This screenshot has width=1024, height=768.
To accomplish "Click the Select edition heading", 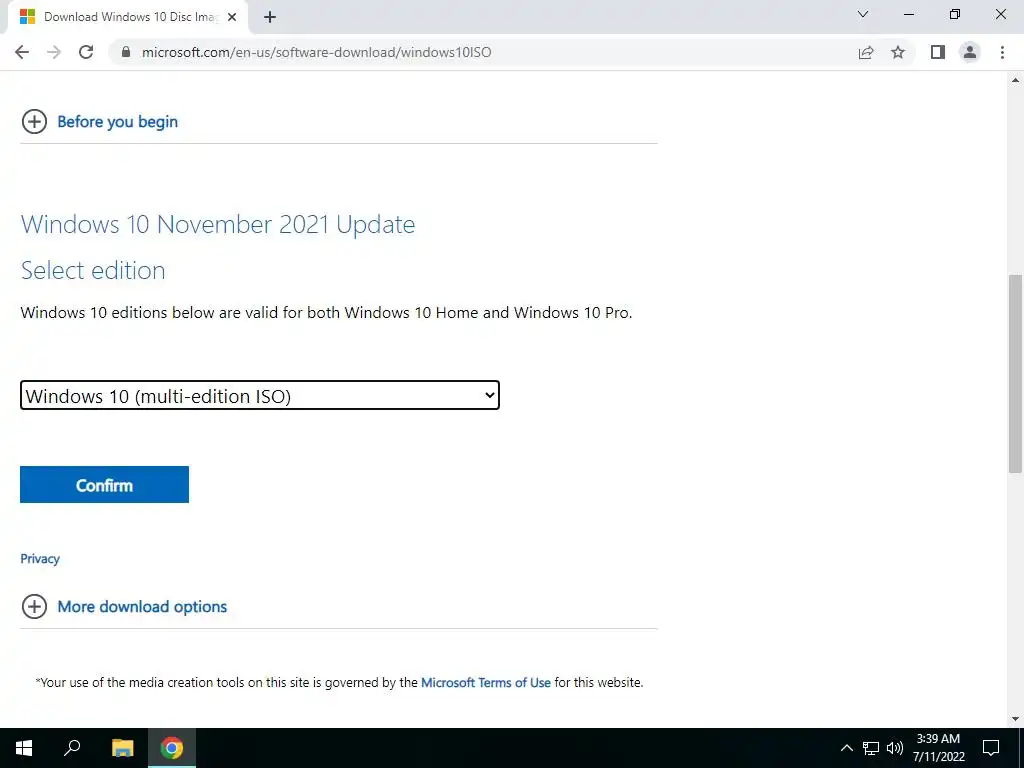I will coord(93,270).
